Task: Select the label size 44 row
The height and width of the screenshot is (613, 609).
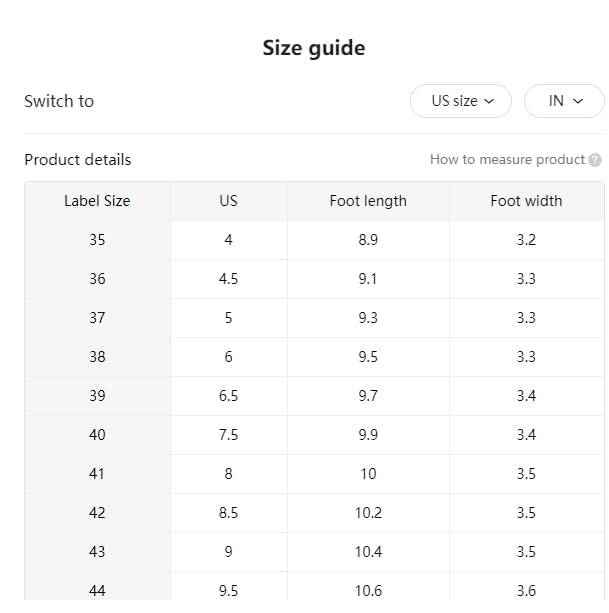Action: [x=97, y=590]
